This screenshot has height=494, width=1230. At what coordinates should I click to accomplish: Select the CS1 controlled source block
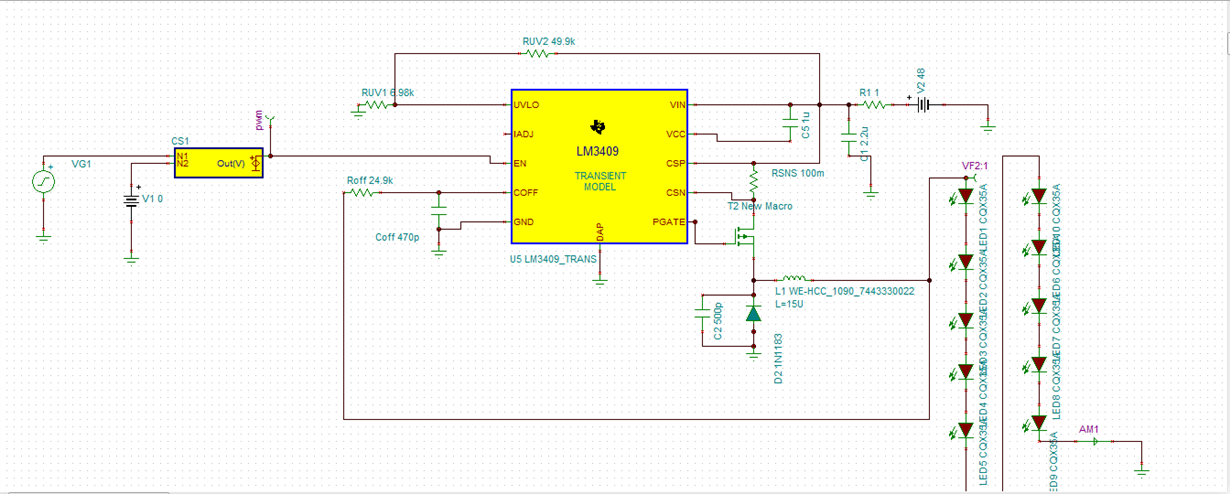pyautogui.click(x=219, y=163)
